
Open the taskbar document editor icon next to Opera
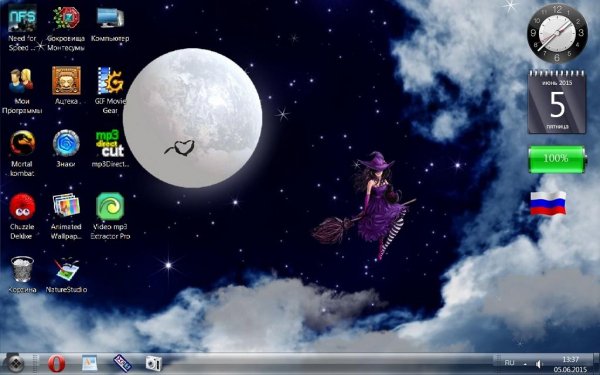[x=89, y=363]
